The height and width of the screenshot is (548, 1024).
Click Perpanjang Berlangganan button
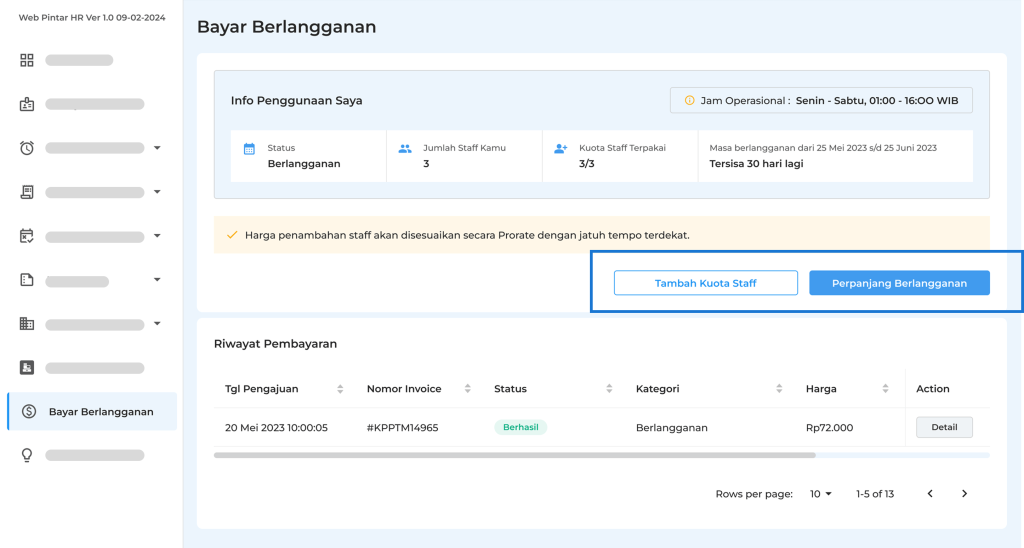click(x=899, y=283)
